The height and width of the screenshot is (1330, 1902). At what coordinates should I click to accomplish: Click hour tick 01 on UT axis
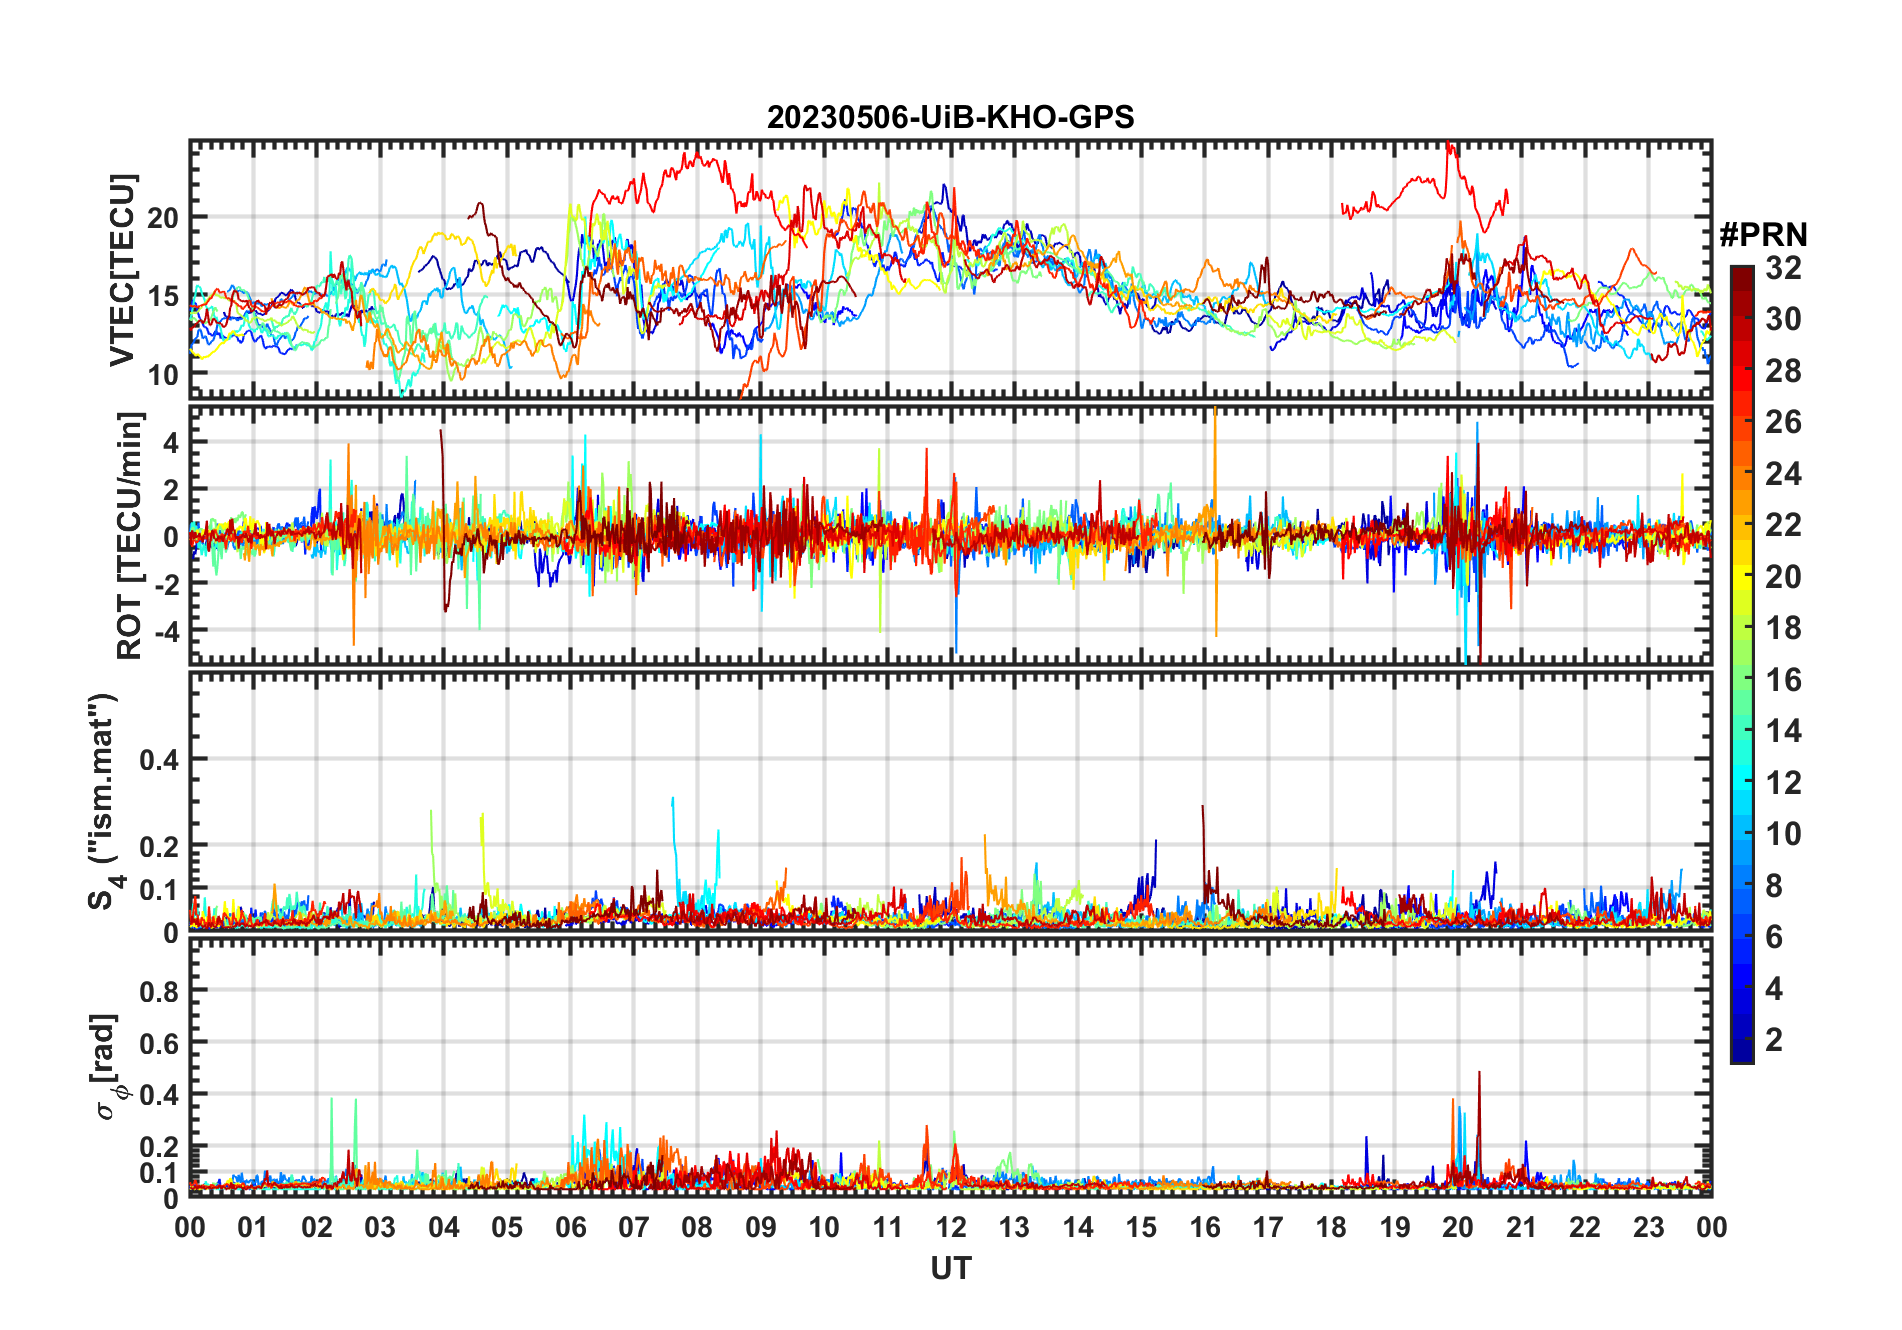(x=253, y=1227)
